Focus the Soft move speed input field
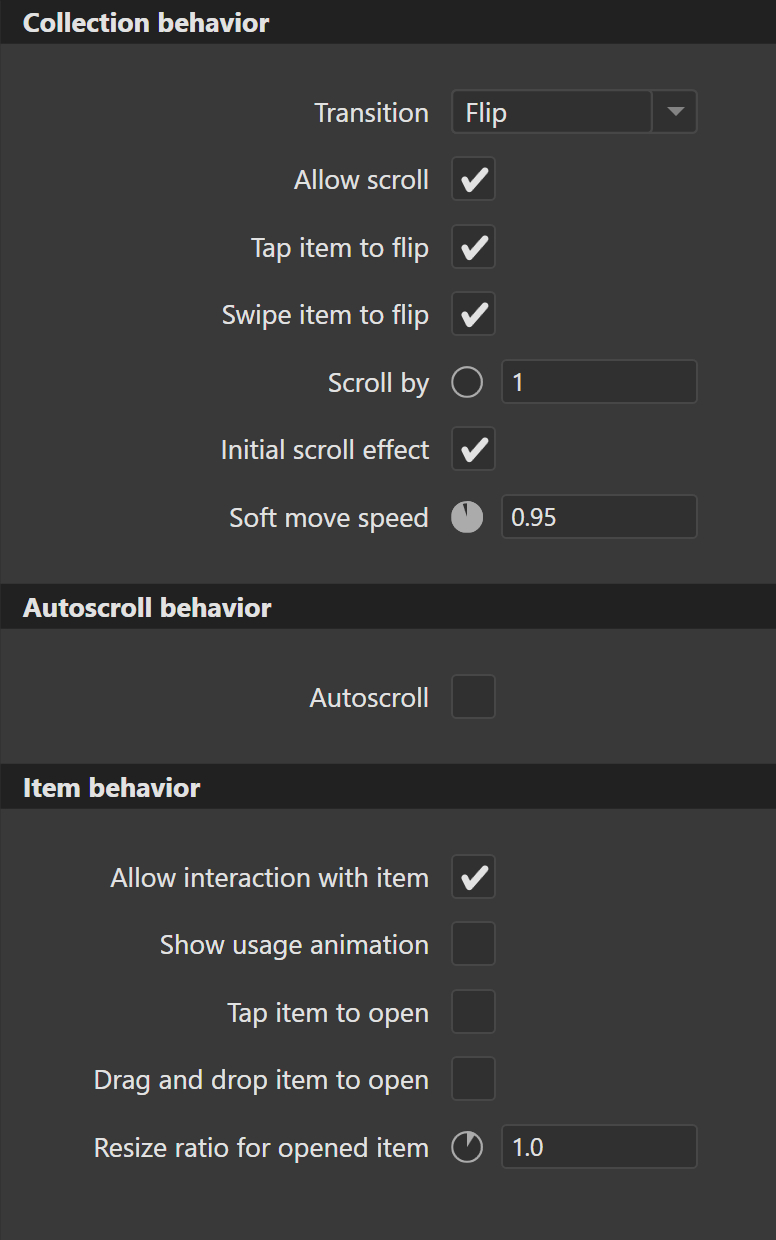 (x=598, y=518)
